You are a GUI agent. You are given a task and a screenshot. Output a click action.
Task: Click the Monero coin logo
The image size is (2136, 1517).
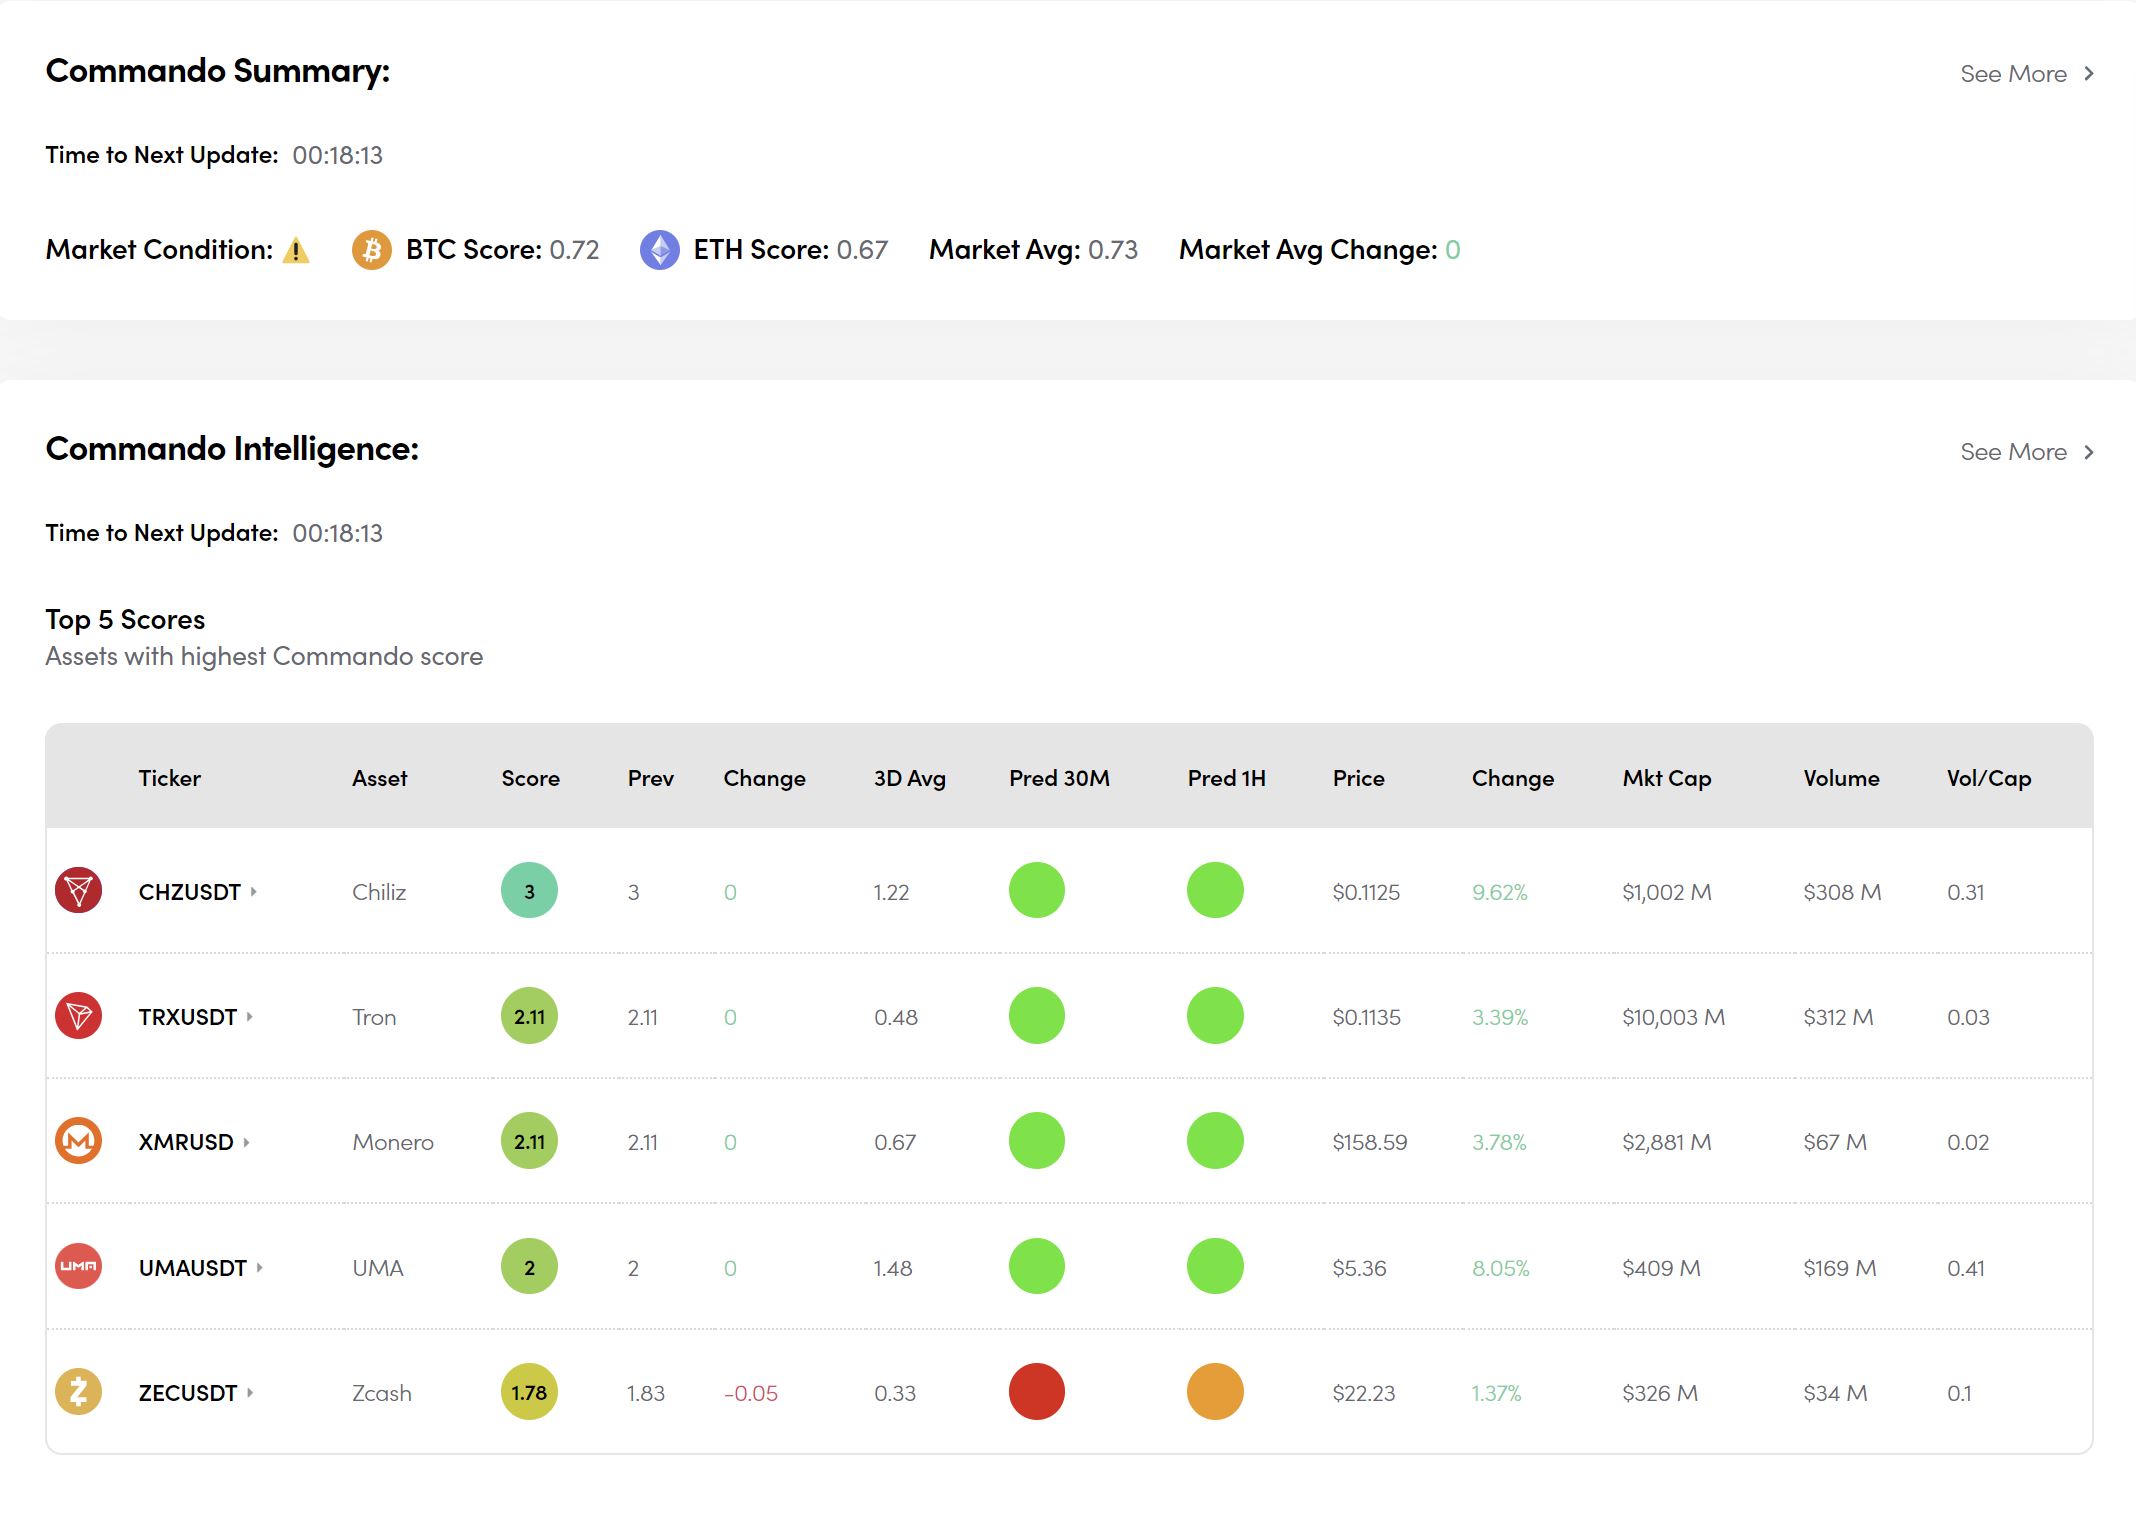point(79,1141)
